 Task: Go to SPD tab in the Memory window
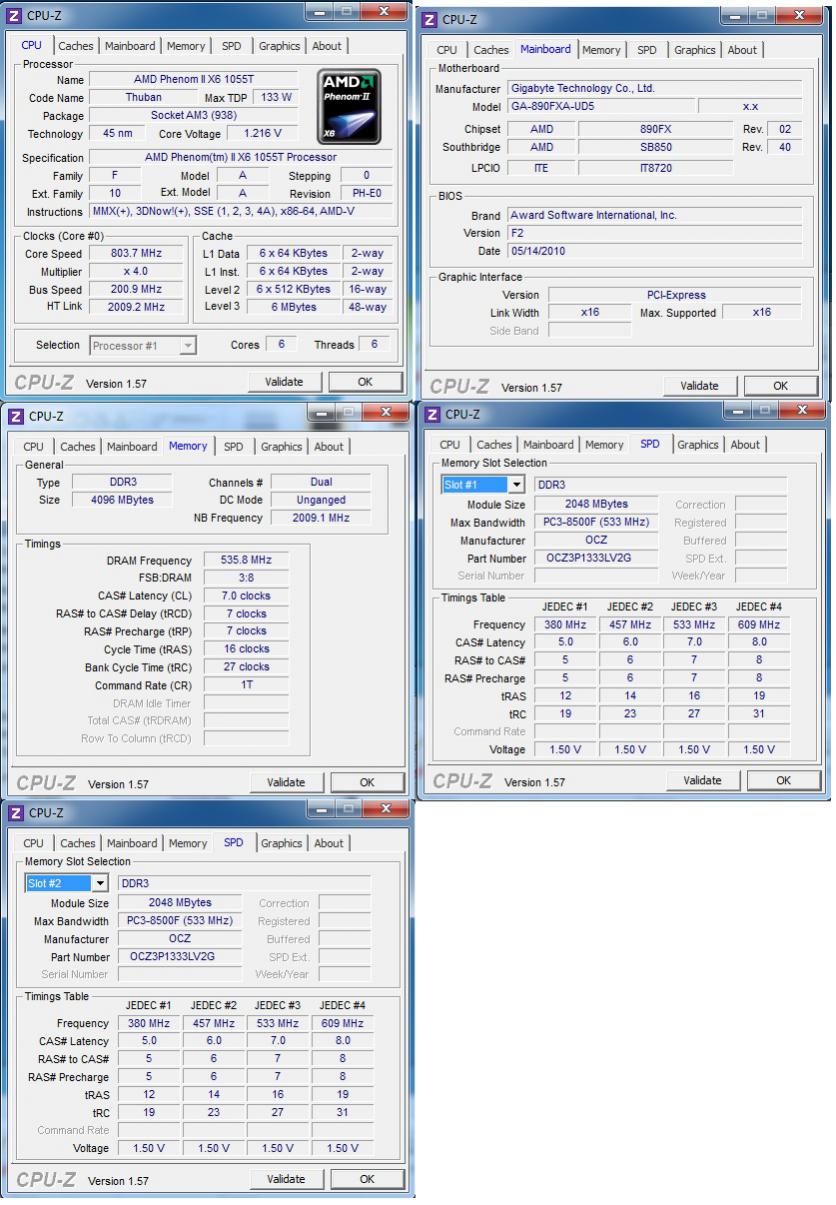click(233, 447)
